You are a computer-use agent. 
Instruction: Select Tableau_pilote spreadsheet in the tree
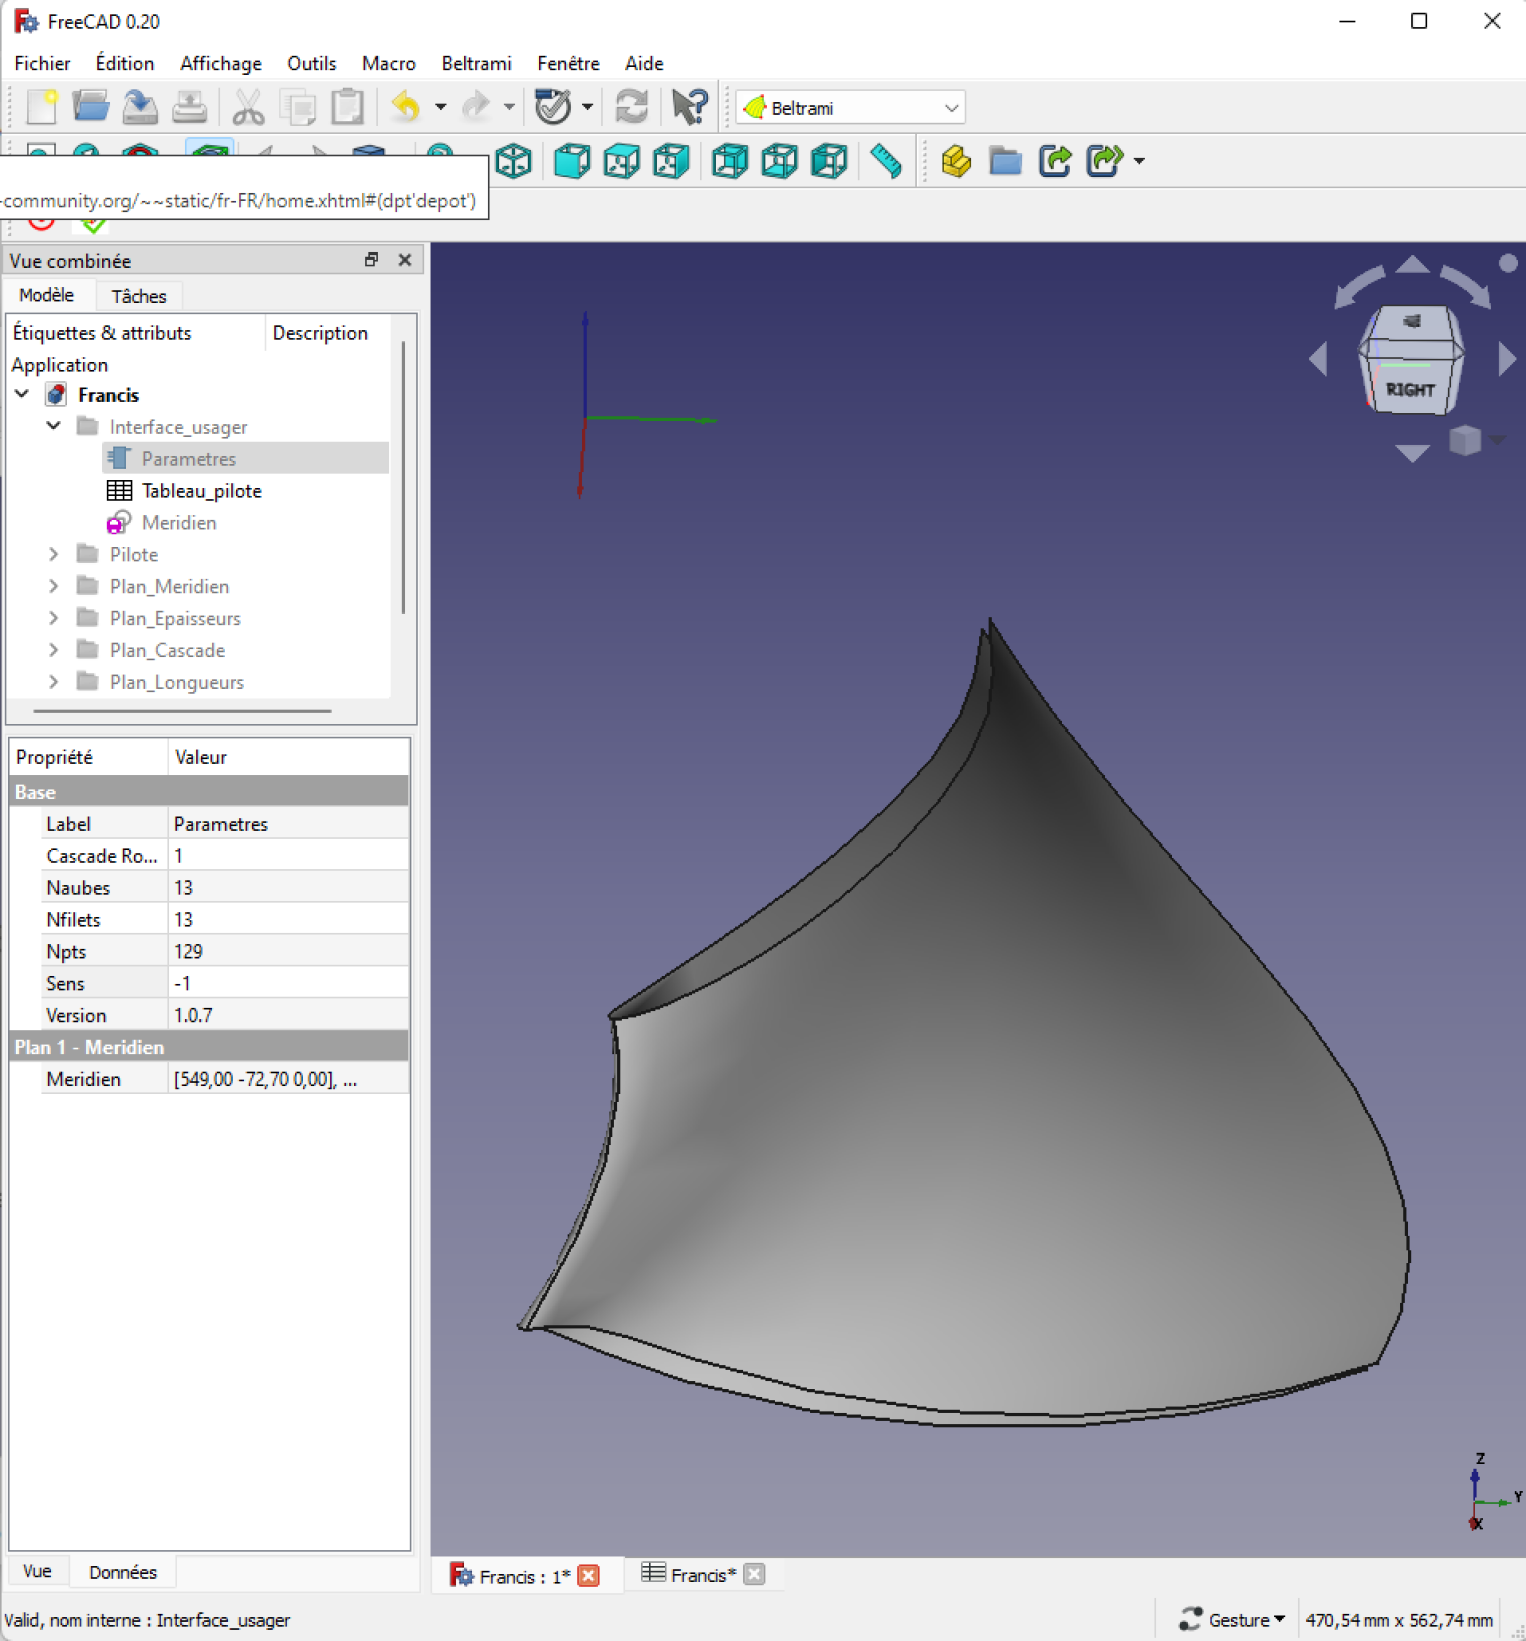point(201,491)
